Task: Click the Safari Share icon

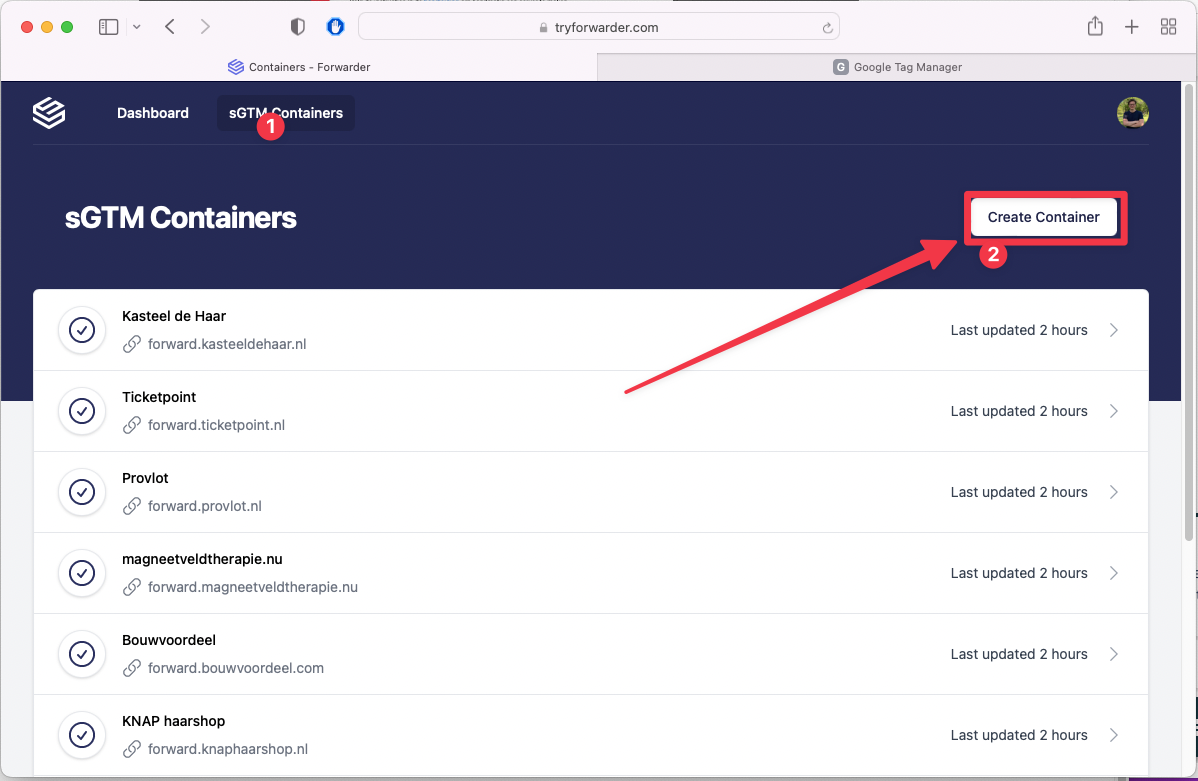Action: click(x=1095, y=27)
